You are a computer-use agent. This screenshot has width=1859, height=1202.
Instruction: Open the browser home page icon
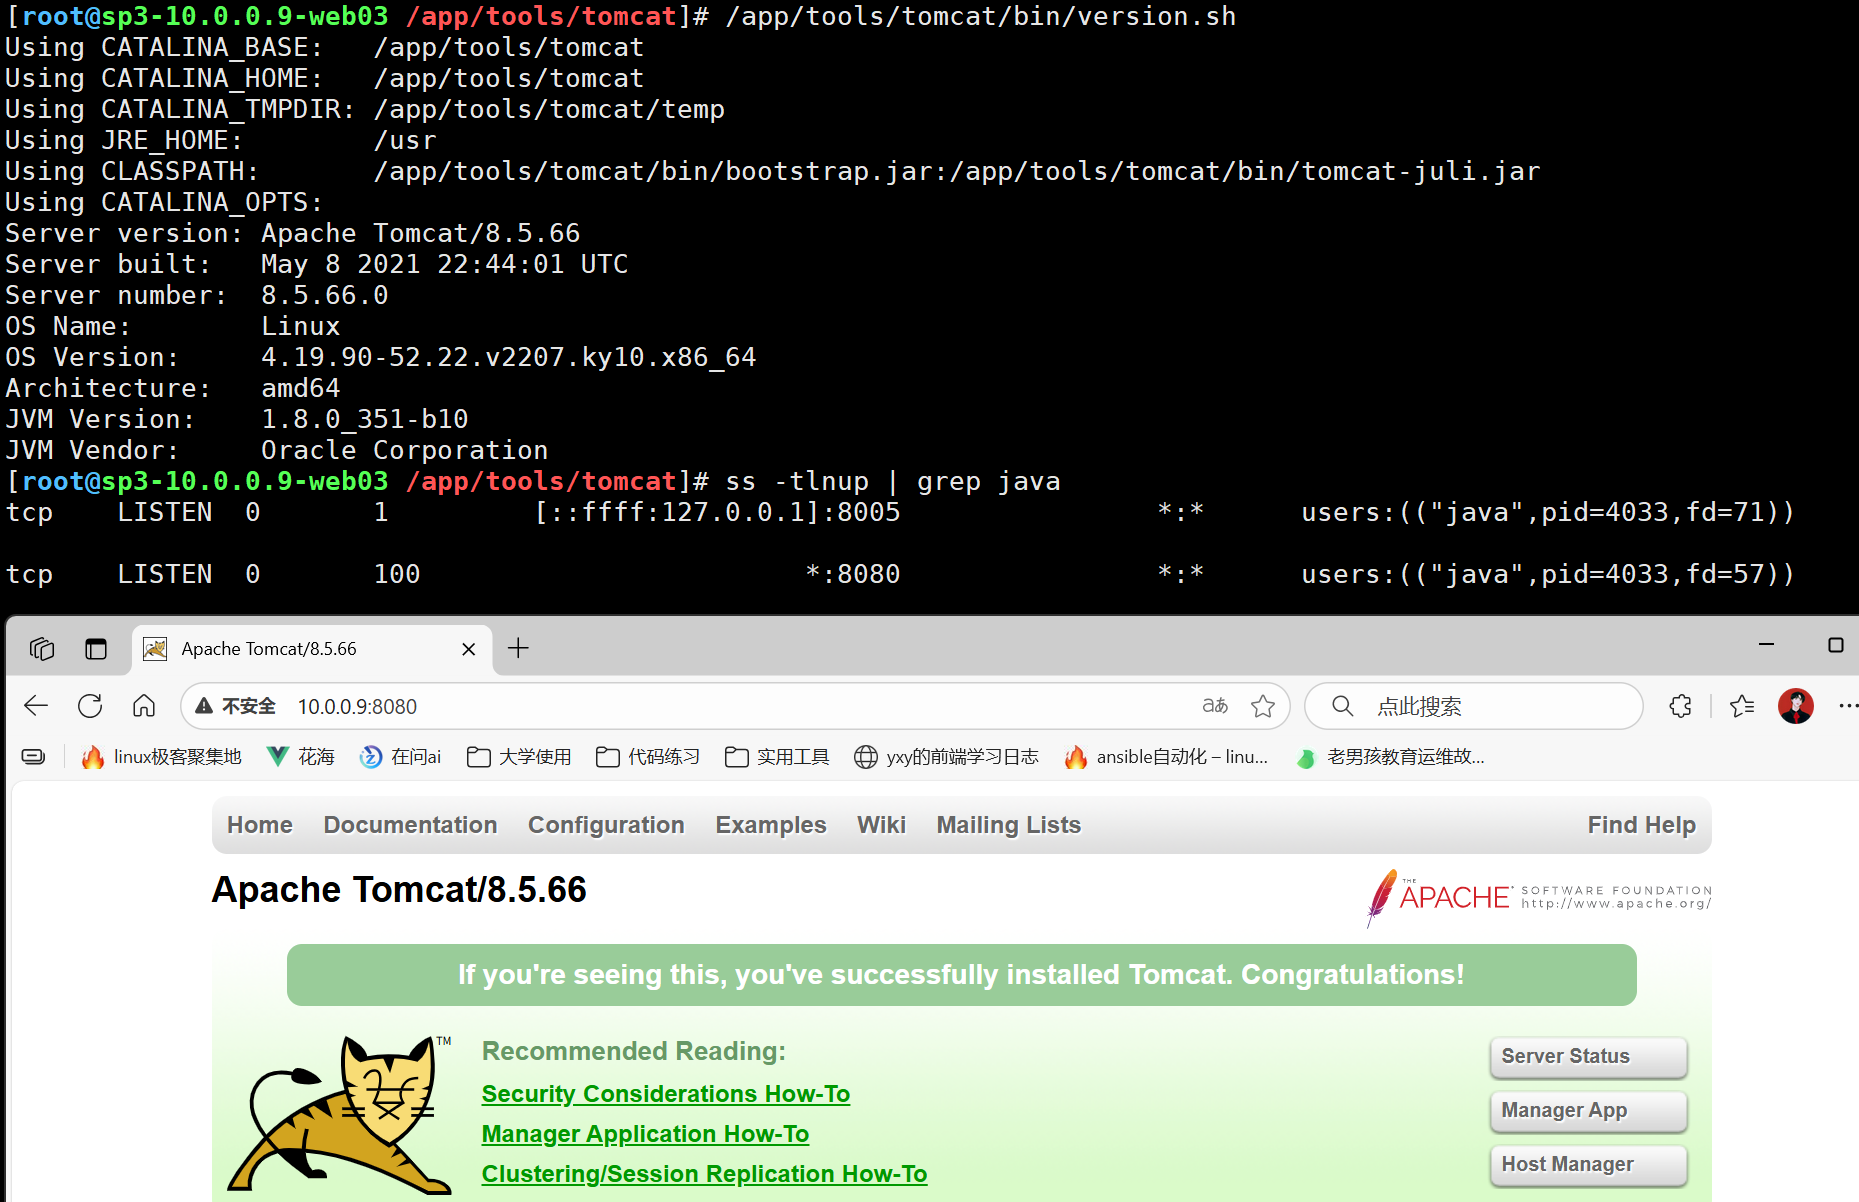144,706
